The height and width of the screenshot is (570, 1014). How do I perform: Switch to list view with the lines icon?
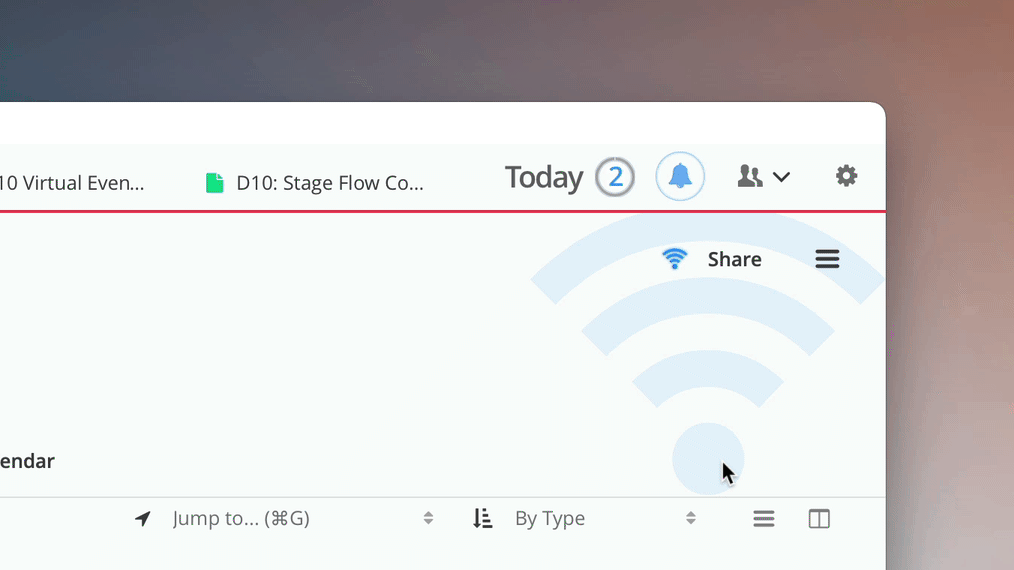point(764,518)
